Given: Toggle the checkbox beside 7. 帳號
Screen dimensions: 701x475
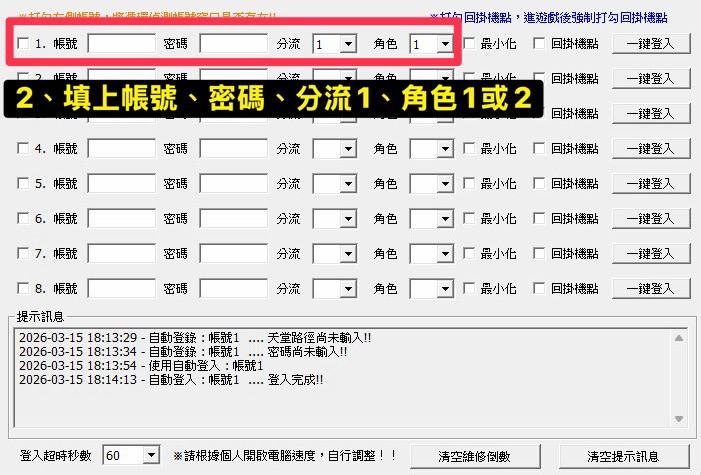Looking at the screenshot, I should [23, 253].
